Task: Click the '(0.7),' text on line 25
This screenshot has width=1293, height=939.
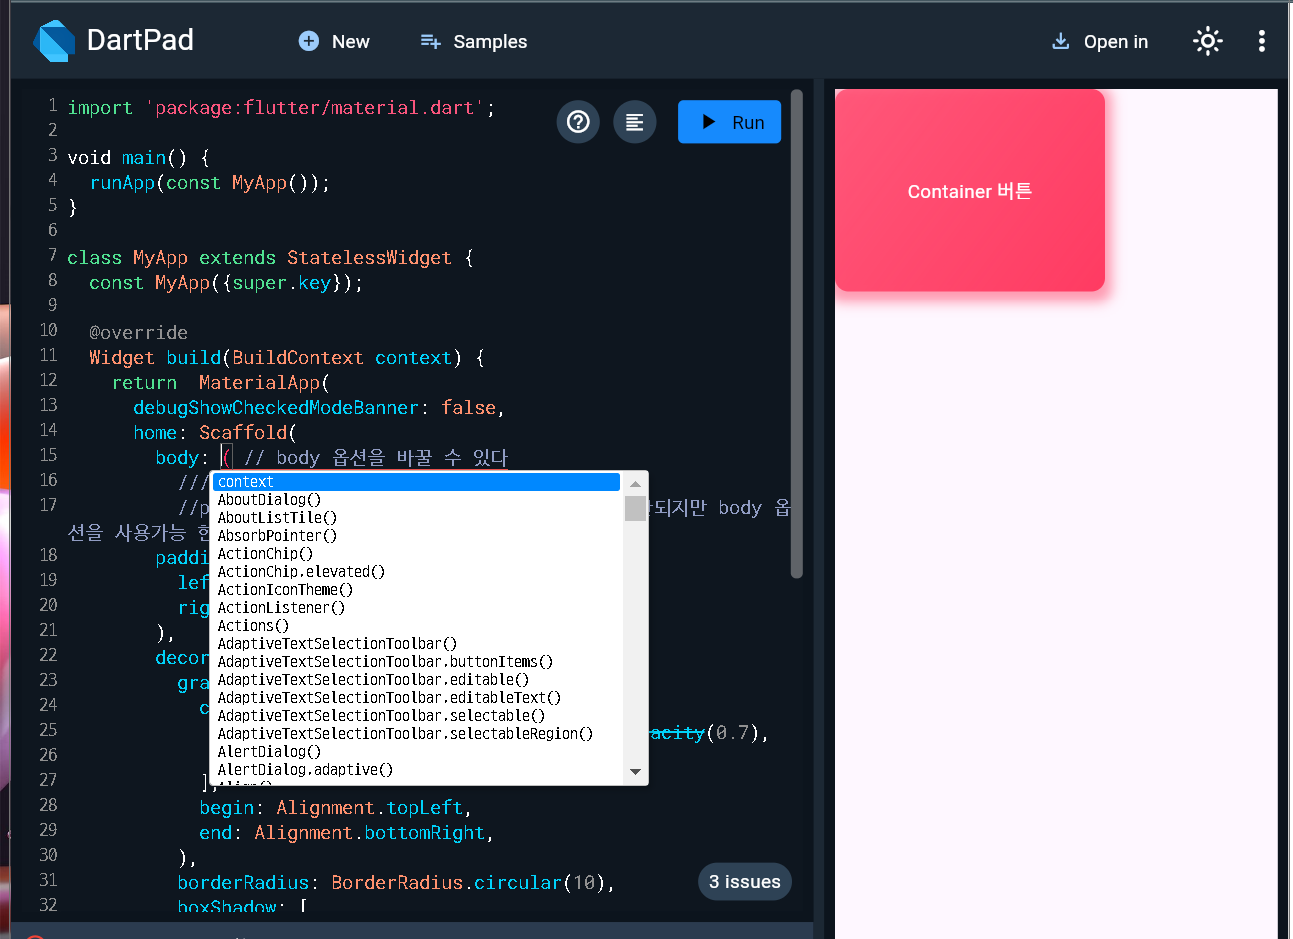Action: pos(738,733)
